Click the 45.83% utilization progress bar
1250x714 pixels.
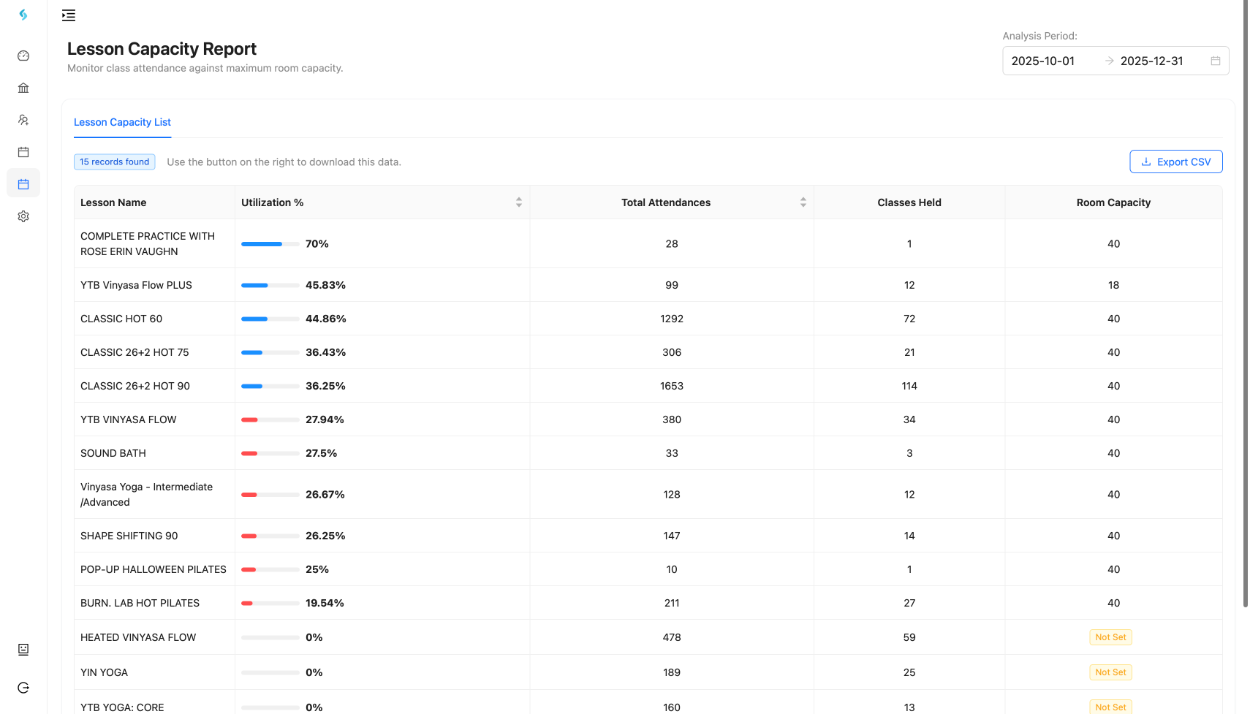point(270,285)
